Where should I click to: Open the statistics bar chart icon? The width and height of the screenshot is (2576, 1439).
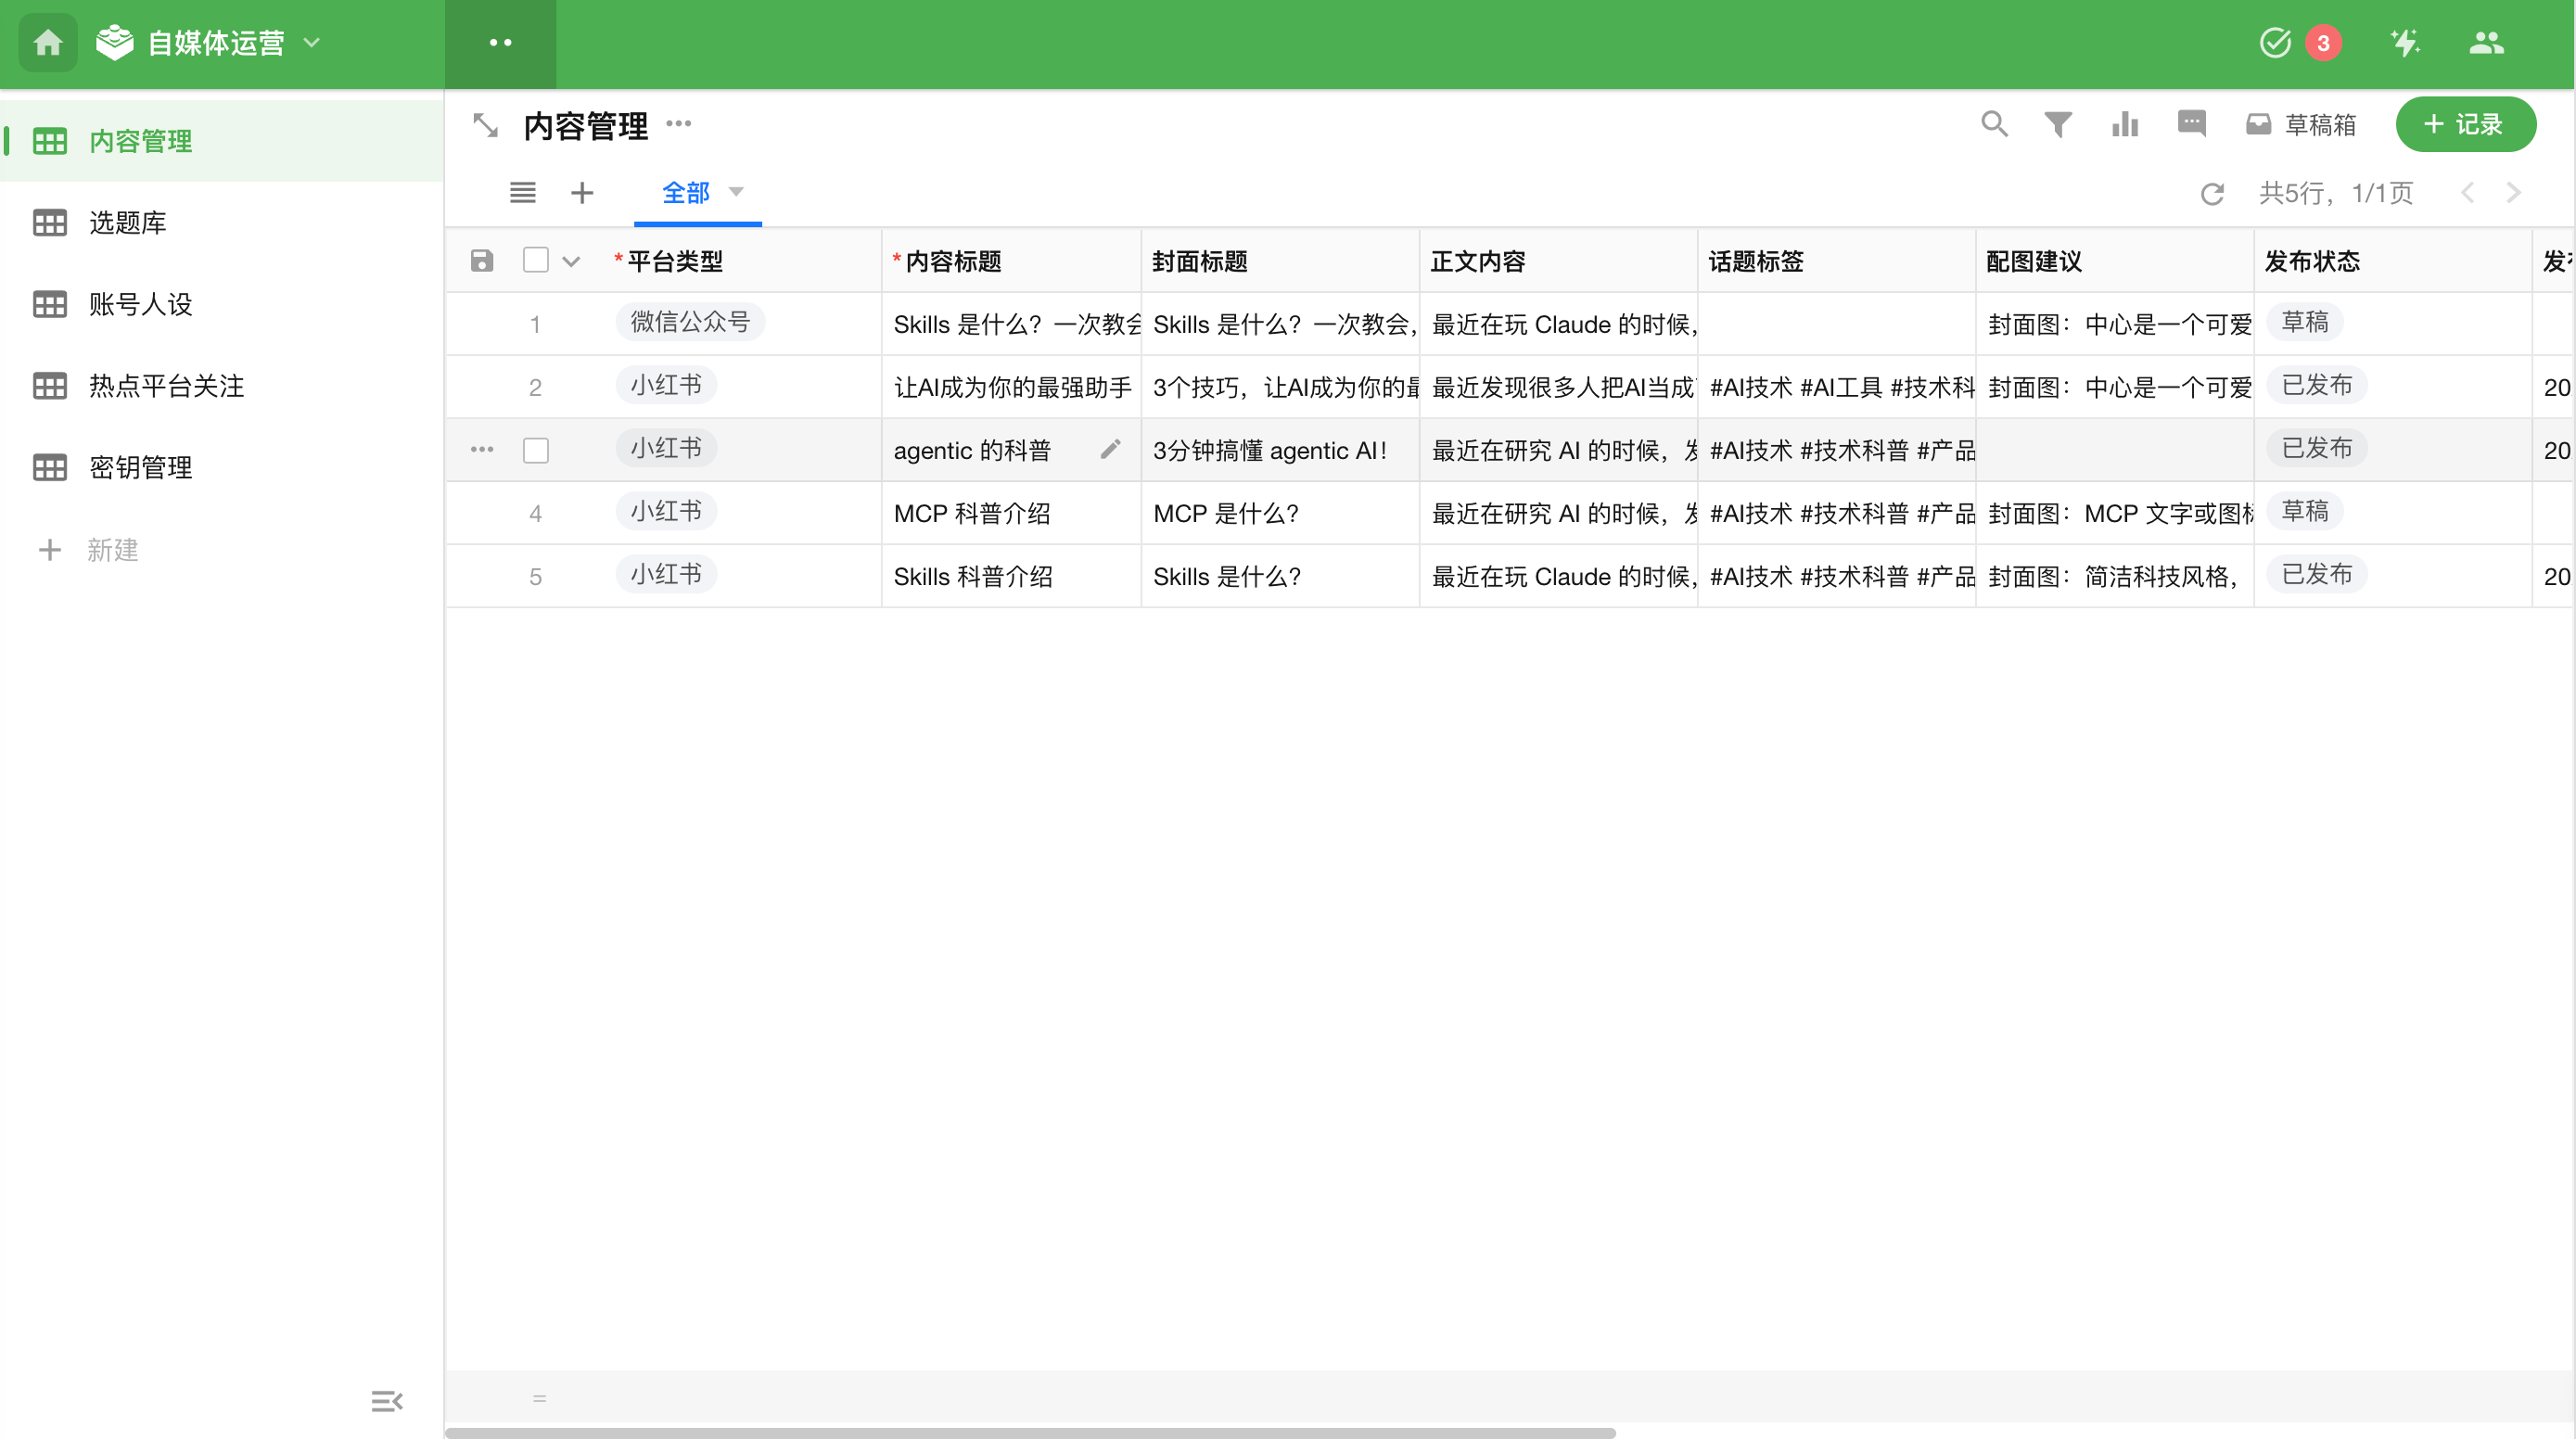[2124, 124]
